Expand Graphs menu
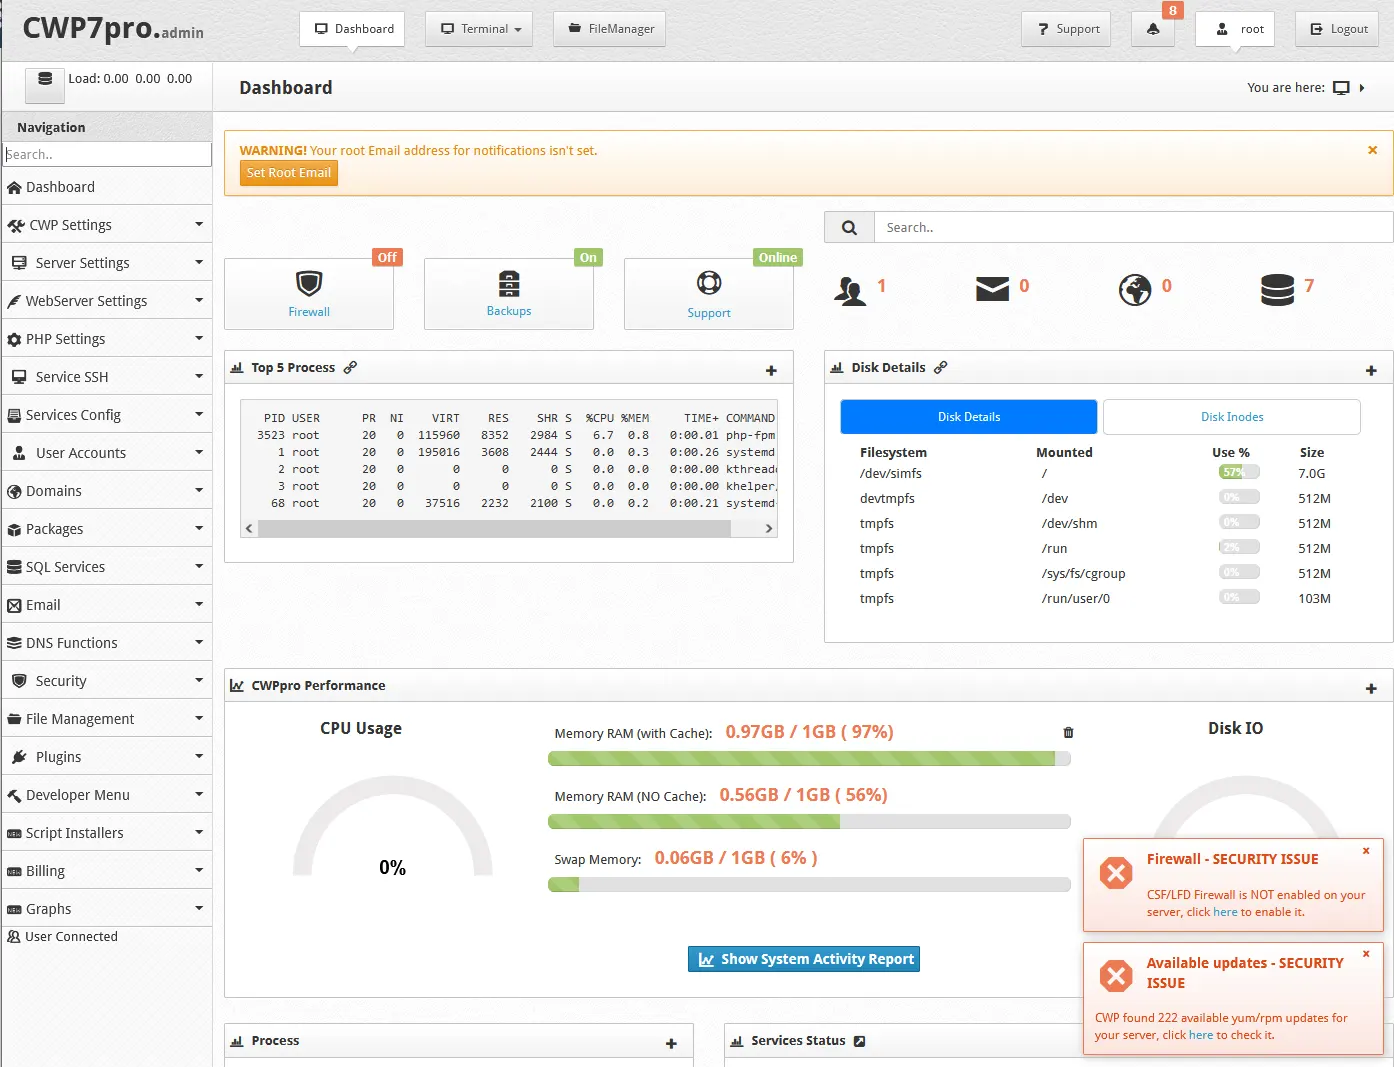This screenshot has width=1394, height=1067. (x=106, y=909)
